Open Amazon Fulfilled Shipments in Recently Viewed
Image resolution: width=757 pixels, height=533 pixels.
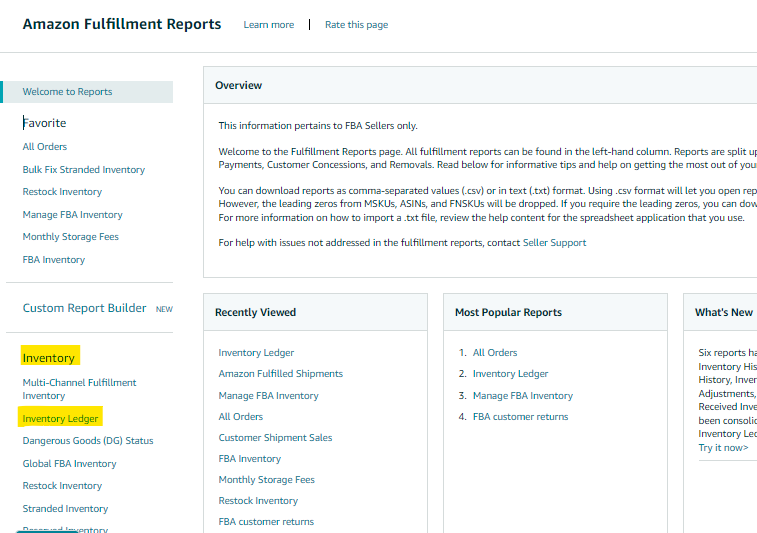point(280,374)
